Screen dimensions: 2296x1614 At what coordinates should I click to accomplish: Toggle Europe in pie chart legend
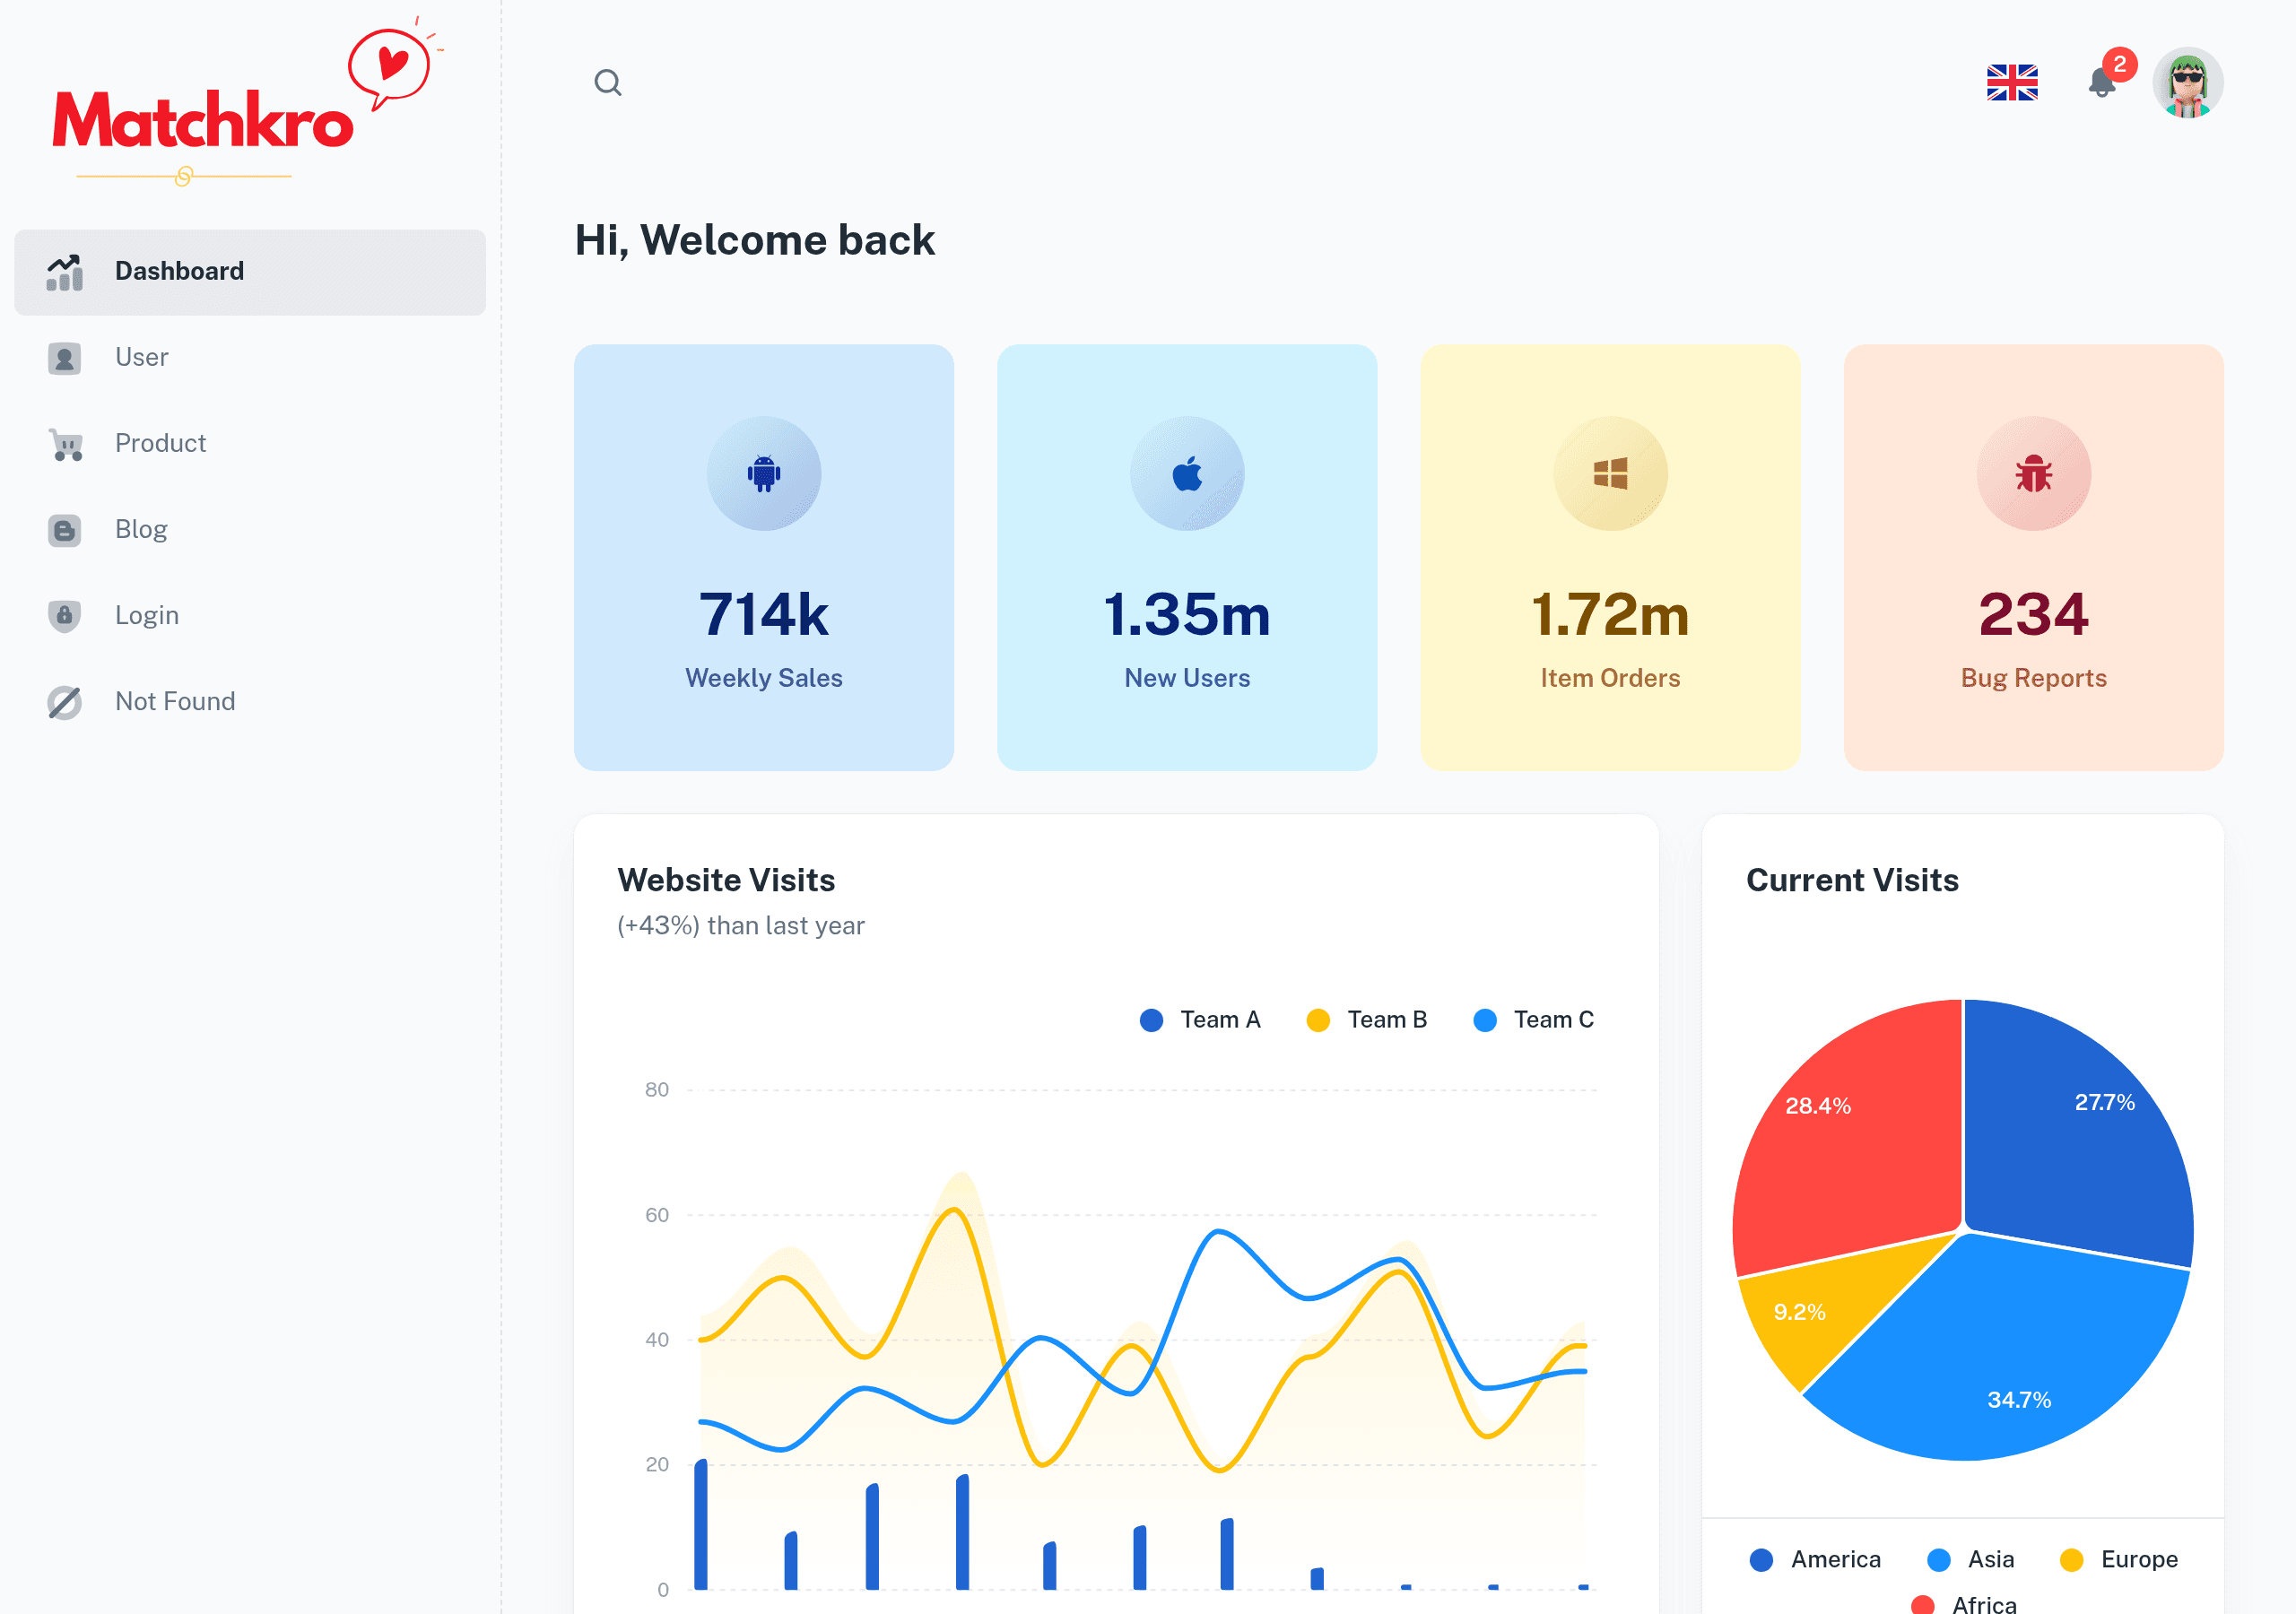coord(2119,1560)
